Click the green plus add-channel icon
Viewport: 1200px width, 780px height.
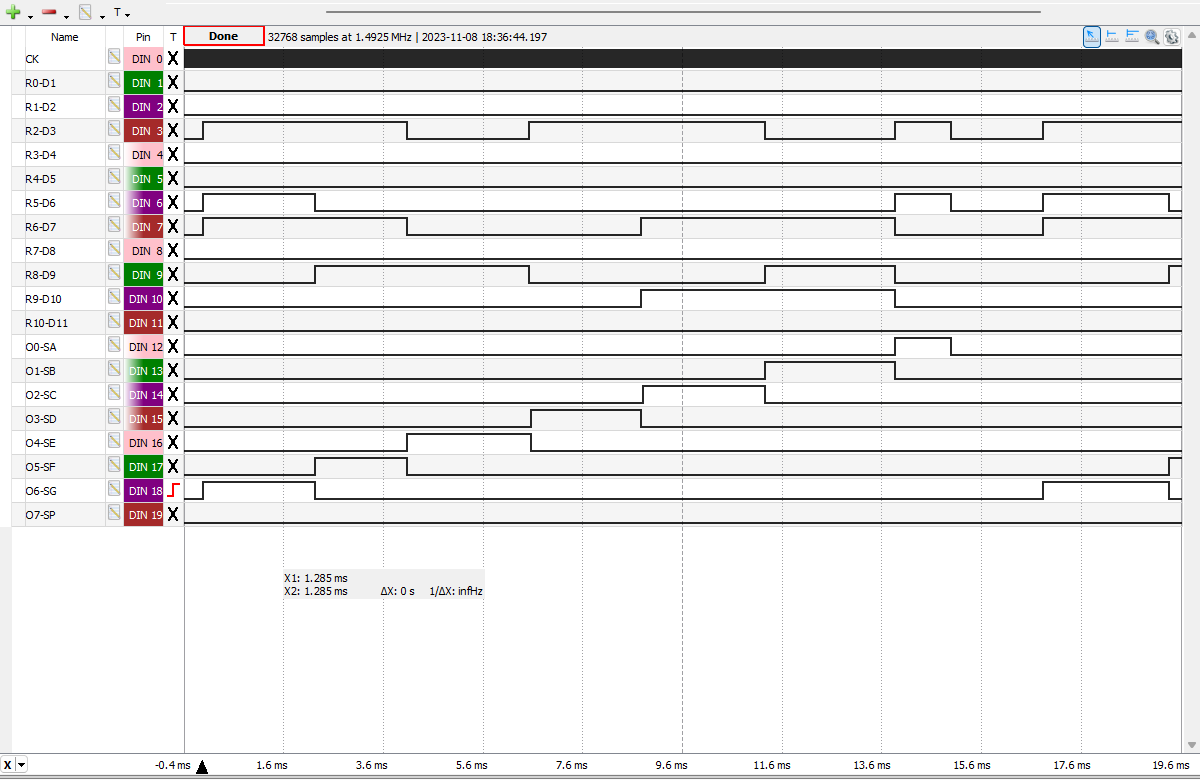click(x=13, y=13)
